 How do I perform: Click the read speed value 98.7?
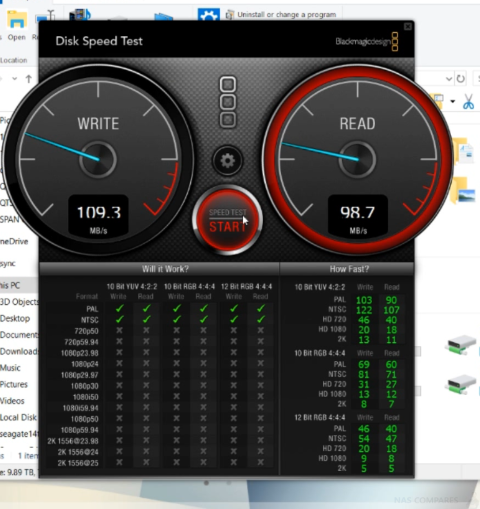point(357,212)
